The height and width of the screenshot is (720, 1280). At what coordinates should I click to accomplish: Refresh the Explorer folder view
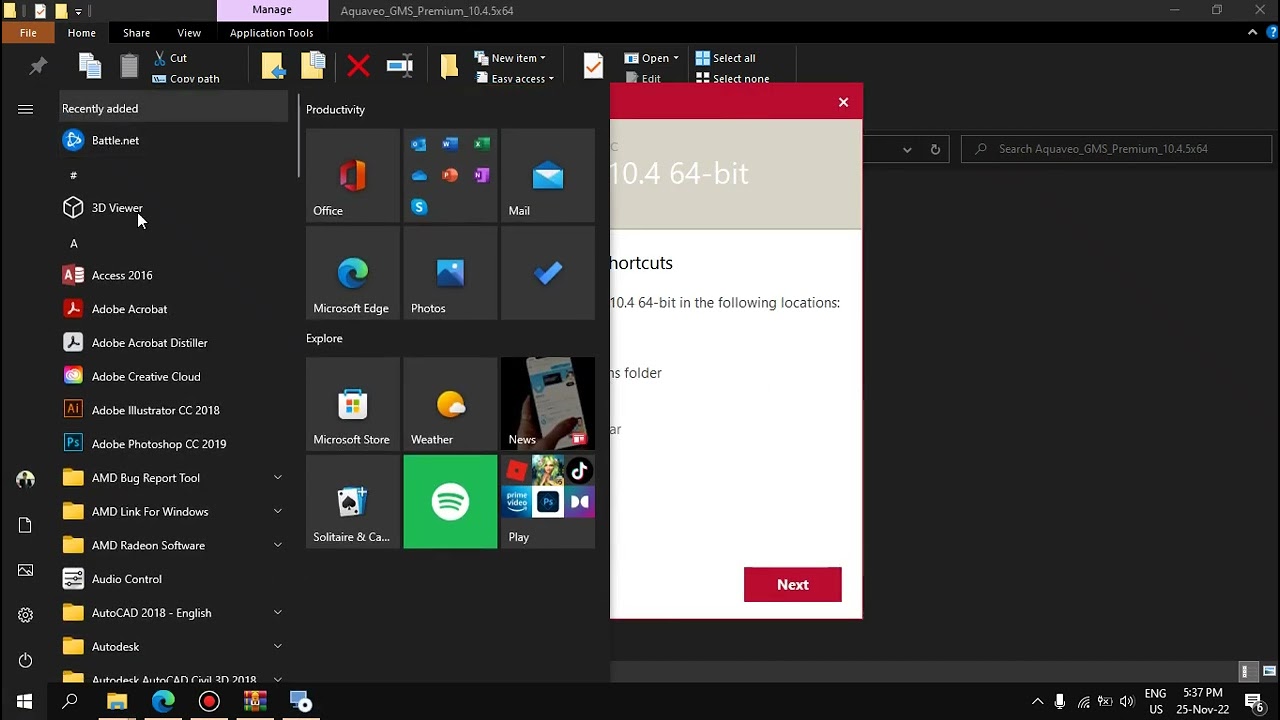(x=935, y=149)
